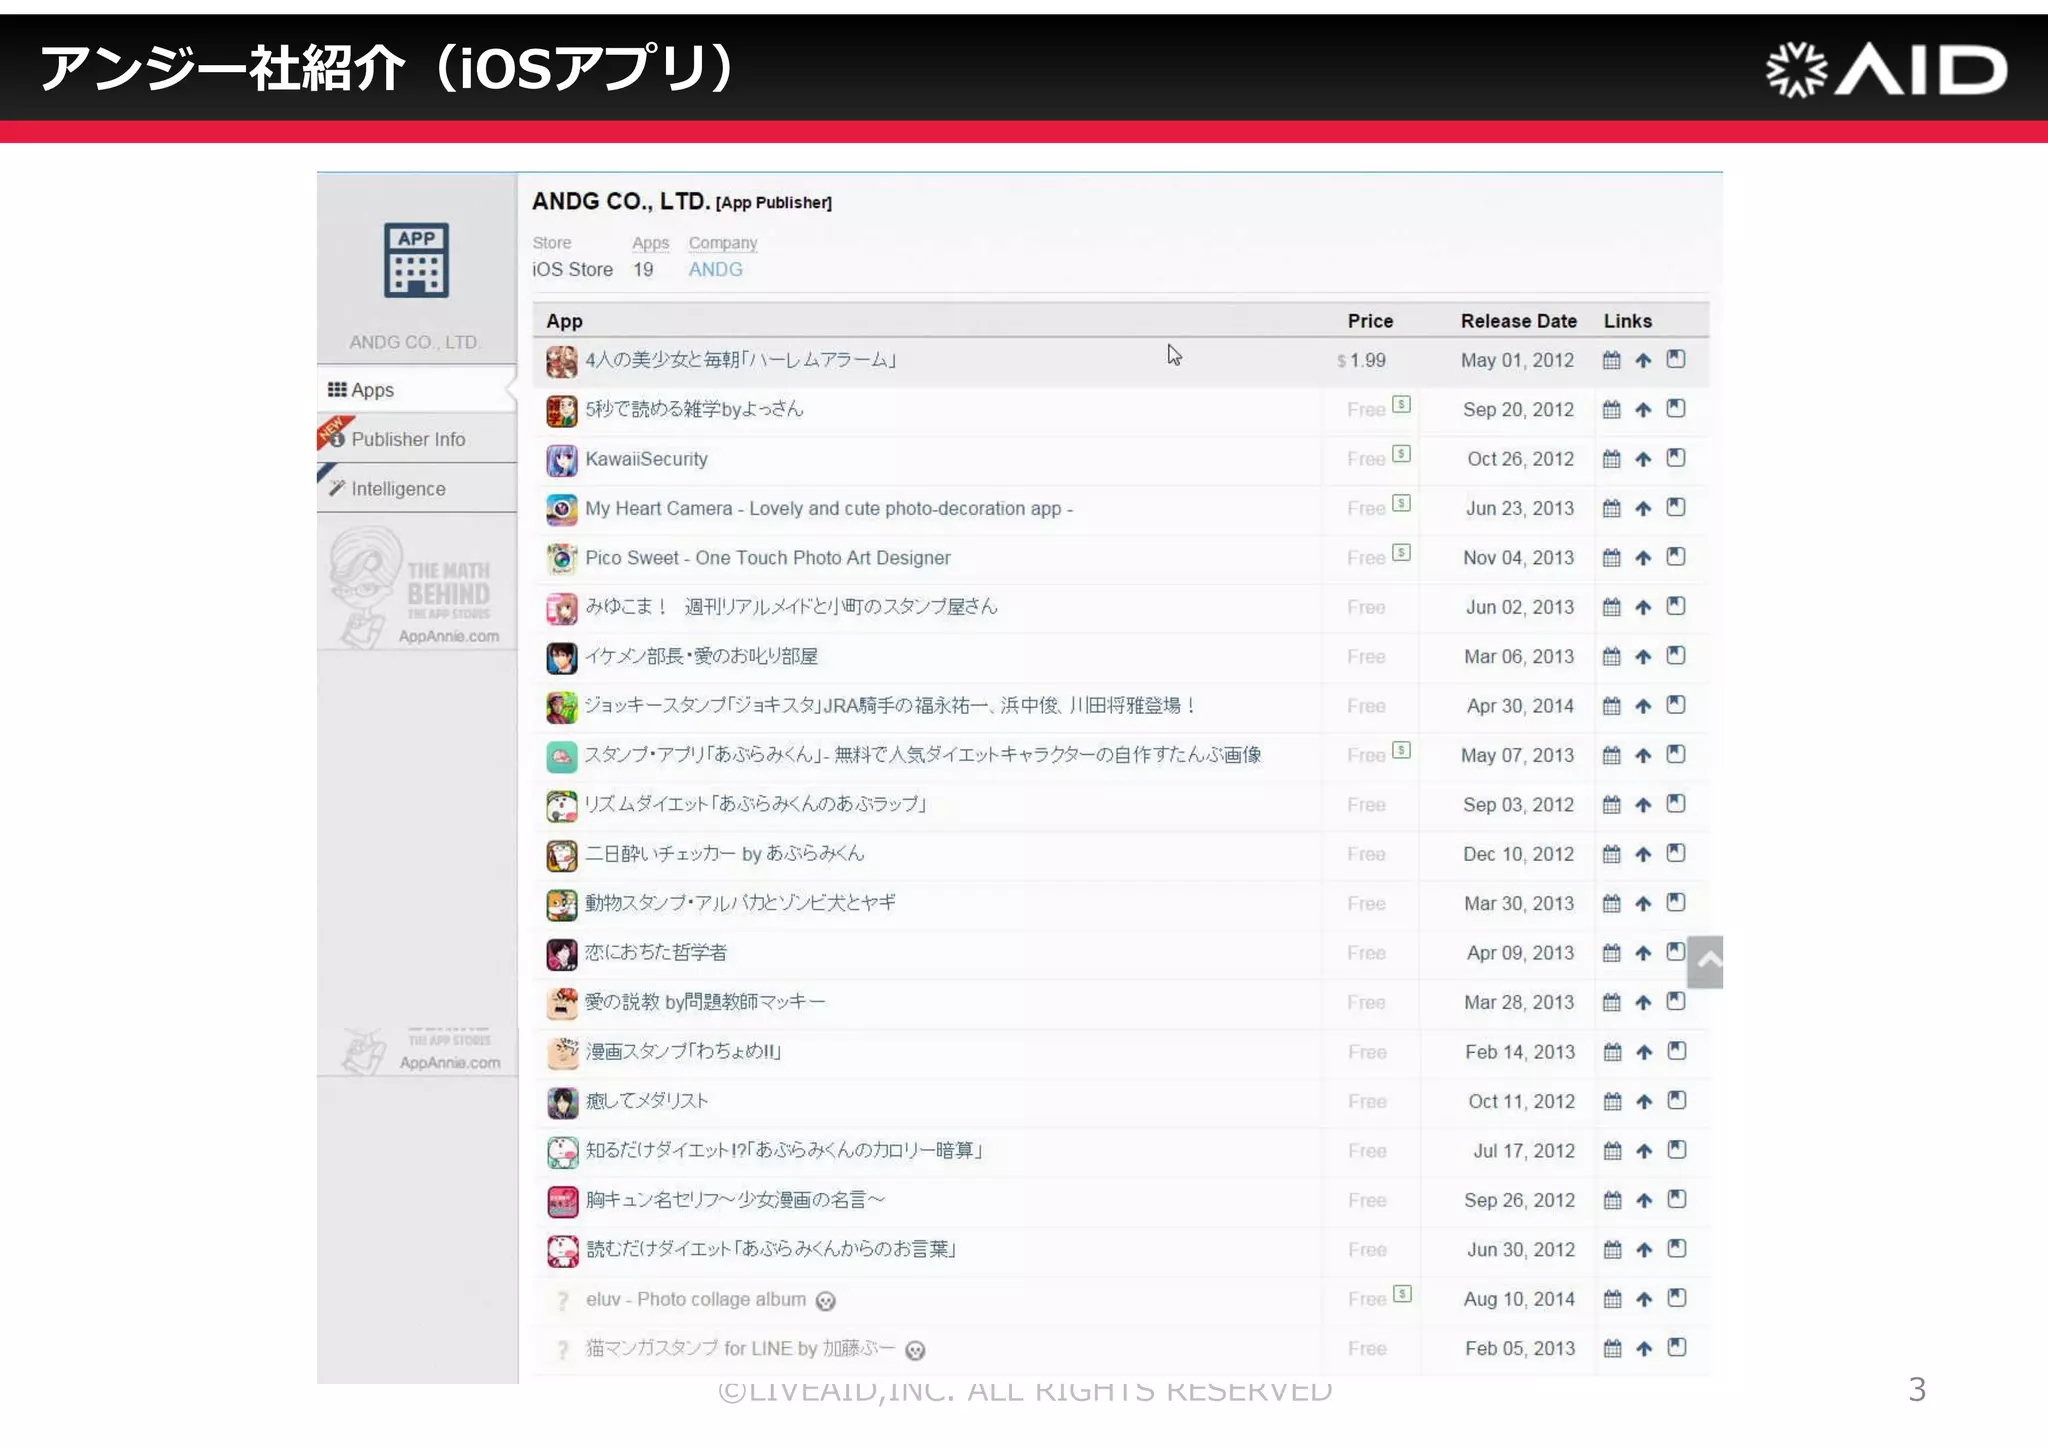Click up arrow icon in KawaiiSecurity row
This screenshot has height=1447, width=2048.
(1643, 459)
